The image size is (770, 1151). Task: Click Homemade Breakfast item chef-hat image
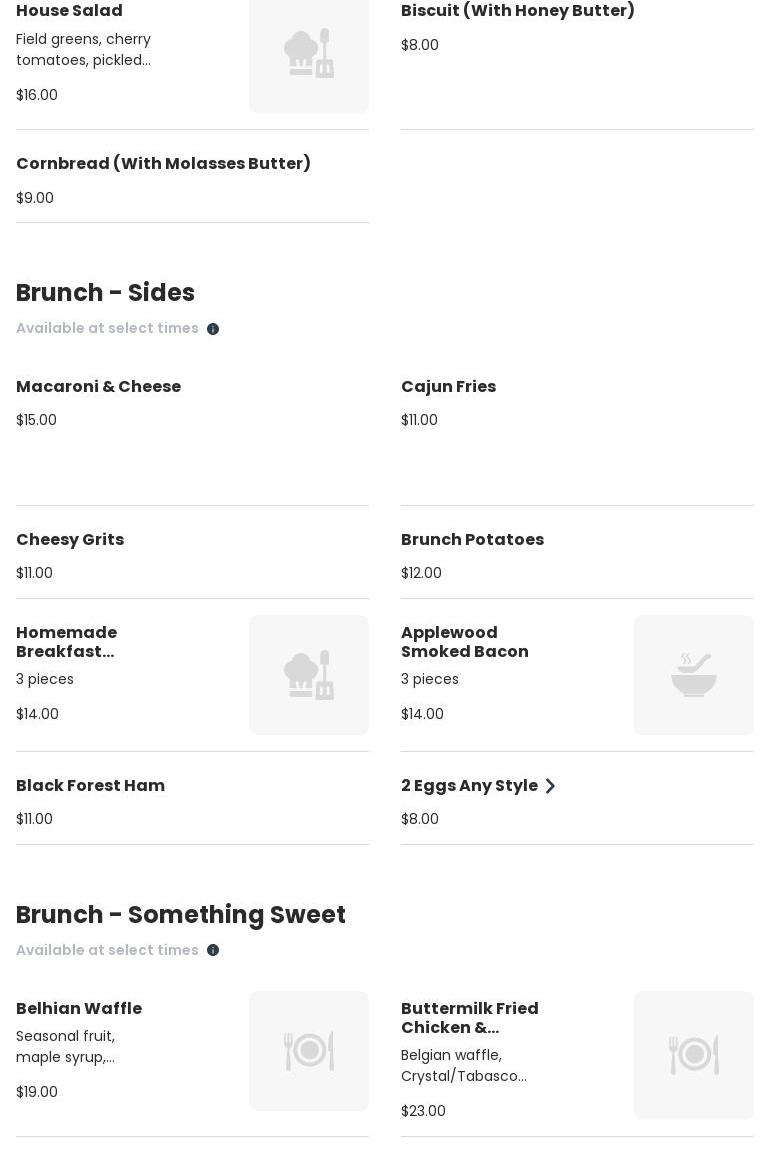pos(309,675)
